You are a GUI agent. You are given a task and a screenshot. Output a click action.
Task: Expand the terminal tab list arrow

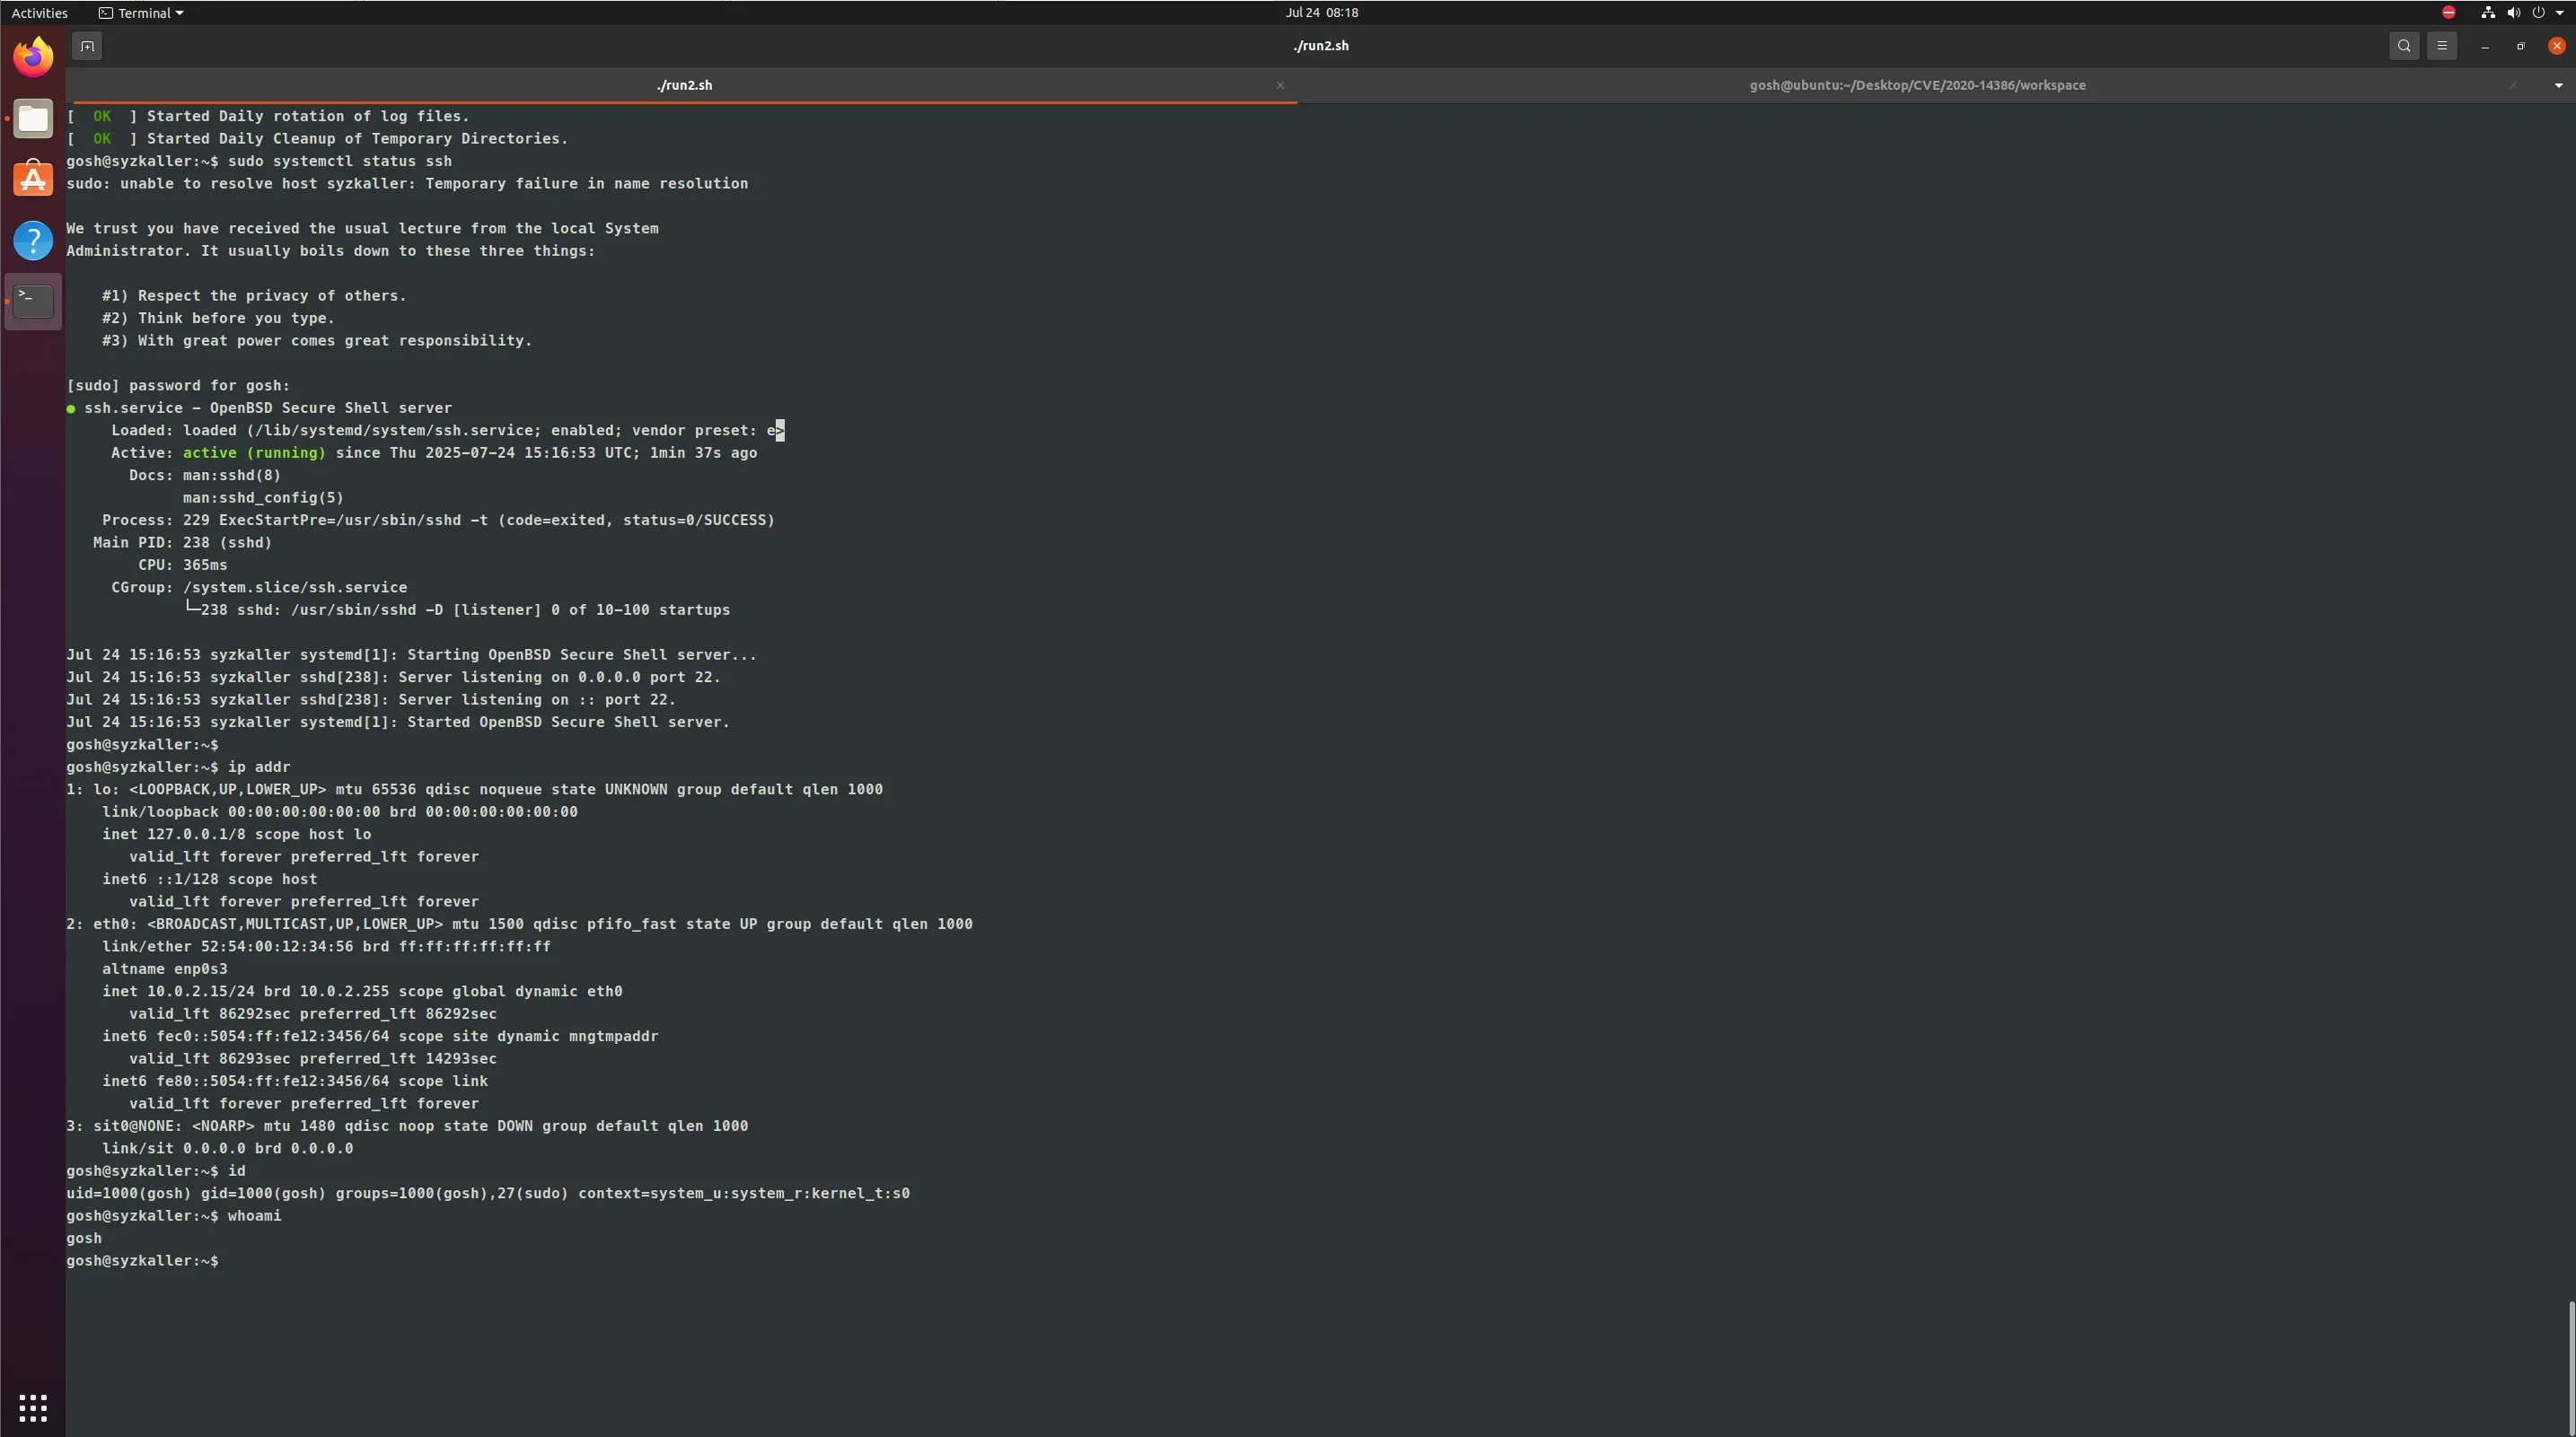click(x=2559, y=86)
